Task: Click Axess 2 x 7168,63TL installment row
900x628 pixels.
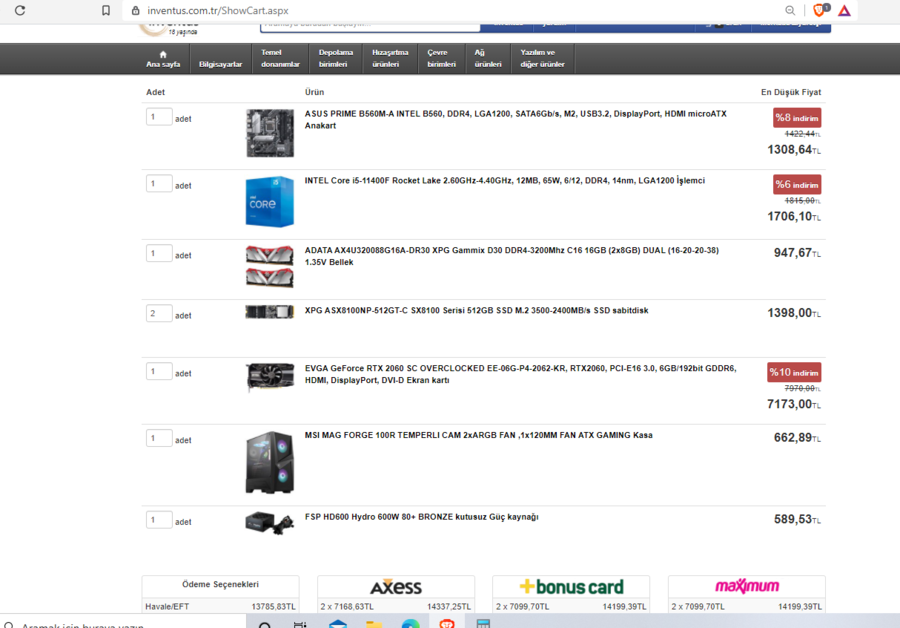Action: point(396,606)
